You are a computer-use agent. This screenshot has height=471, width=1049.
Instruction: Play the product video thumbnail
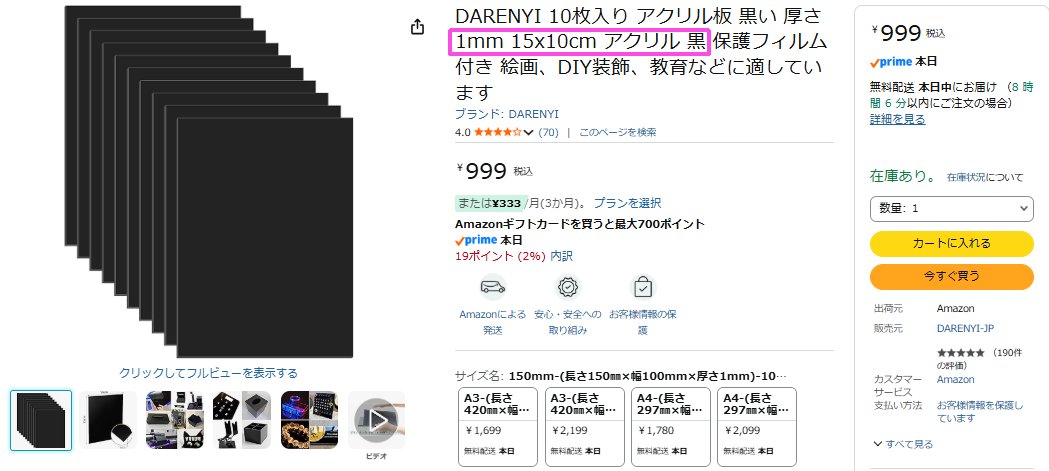(377, 420)
